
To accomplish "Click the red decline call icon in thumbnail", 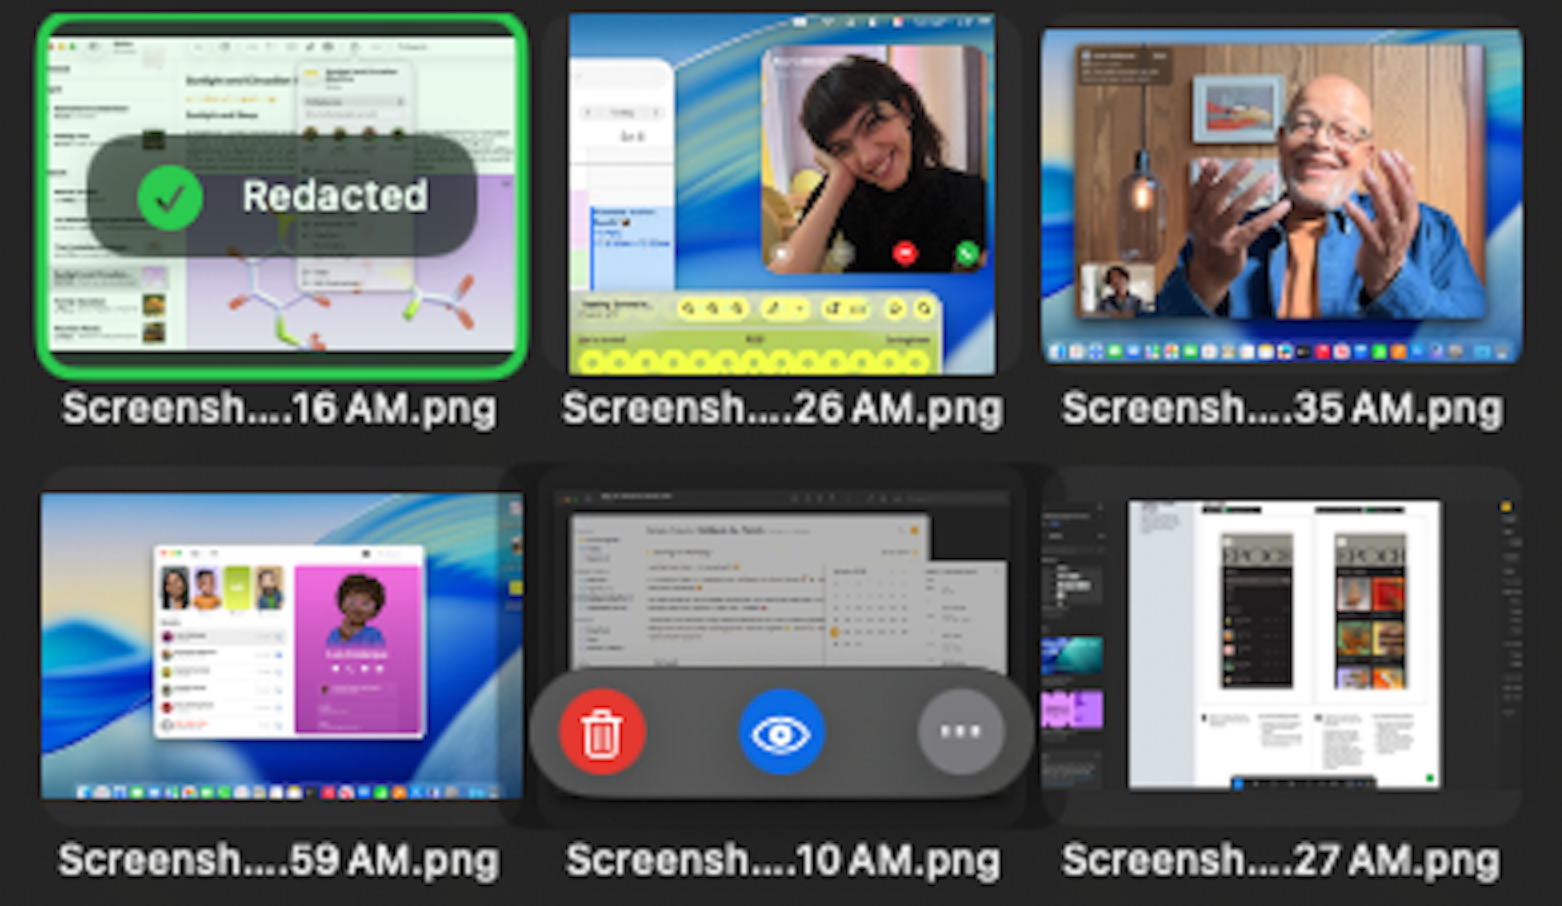I will (x=905, y=254).
